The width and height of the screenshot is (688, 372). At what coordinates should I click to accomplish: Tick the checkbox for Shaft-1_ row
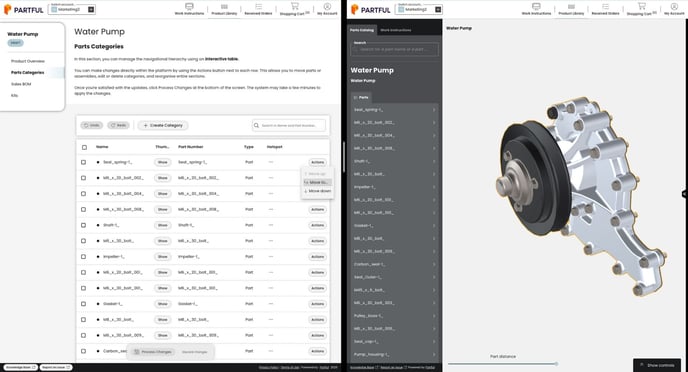pyautogui.click(x=83, y=225)
